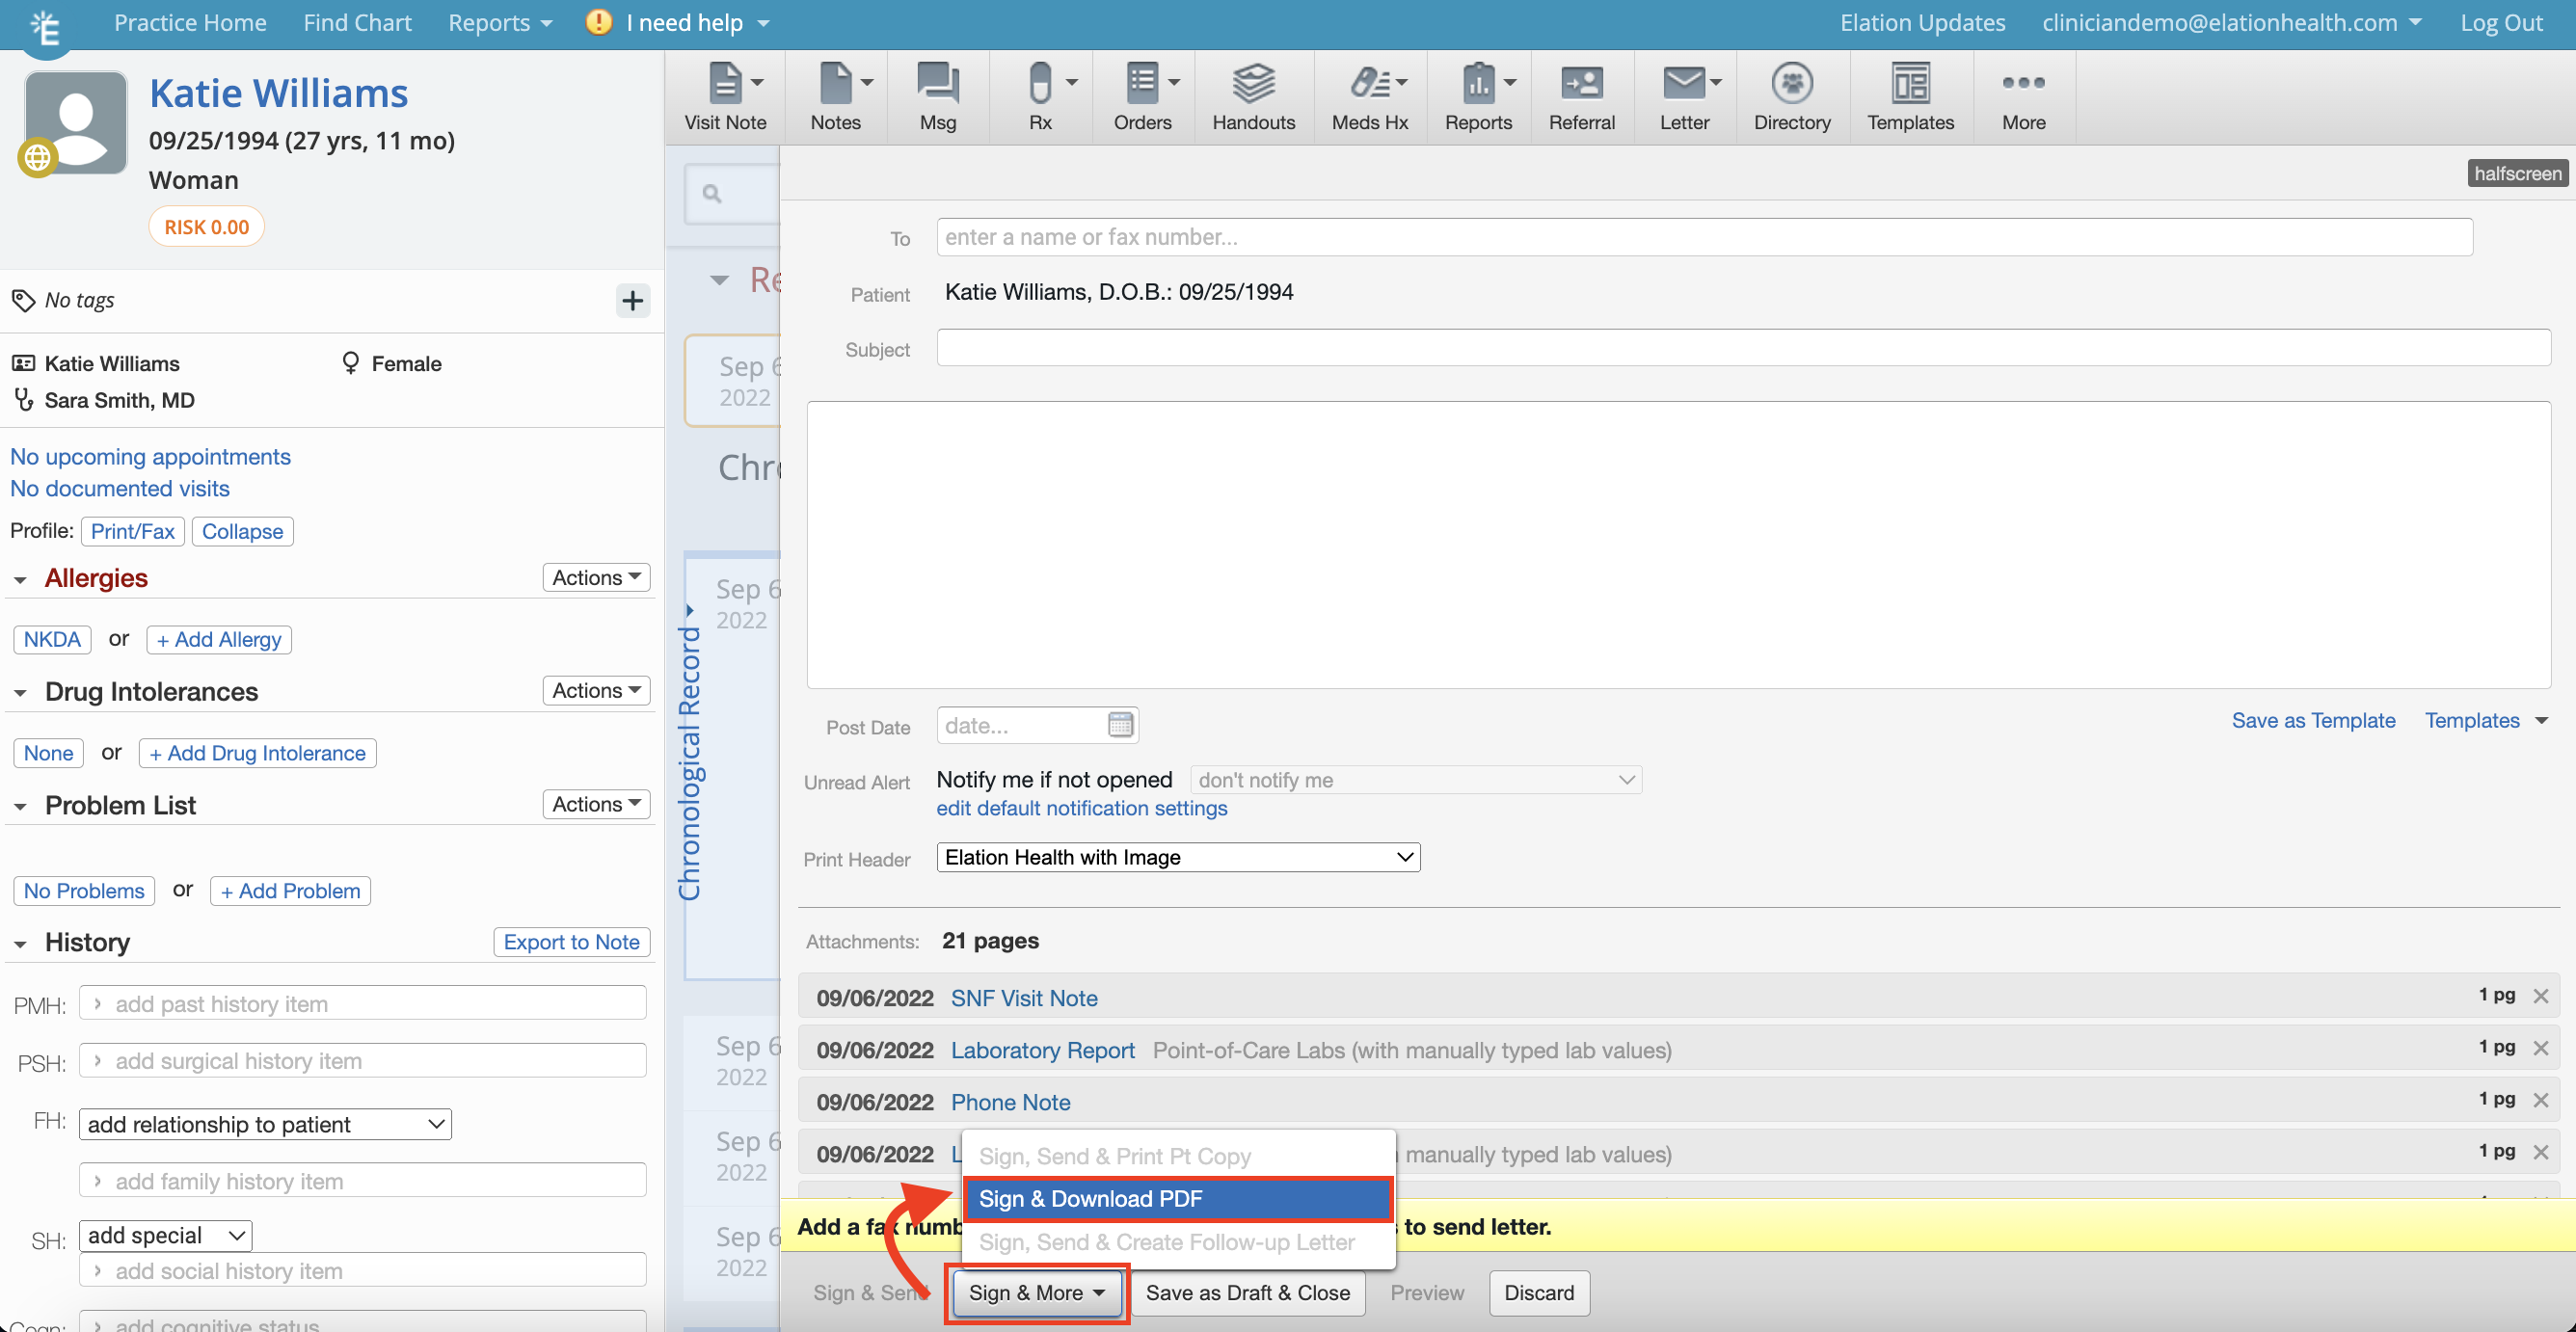The image size is (2576, 1332).
Task: Add a tag with plus icon
Action: 632,300
